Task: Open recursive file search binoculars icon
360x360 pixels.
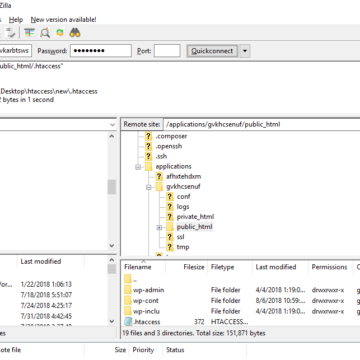Action: click(75, 33)
